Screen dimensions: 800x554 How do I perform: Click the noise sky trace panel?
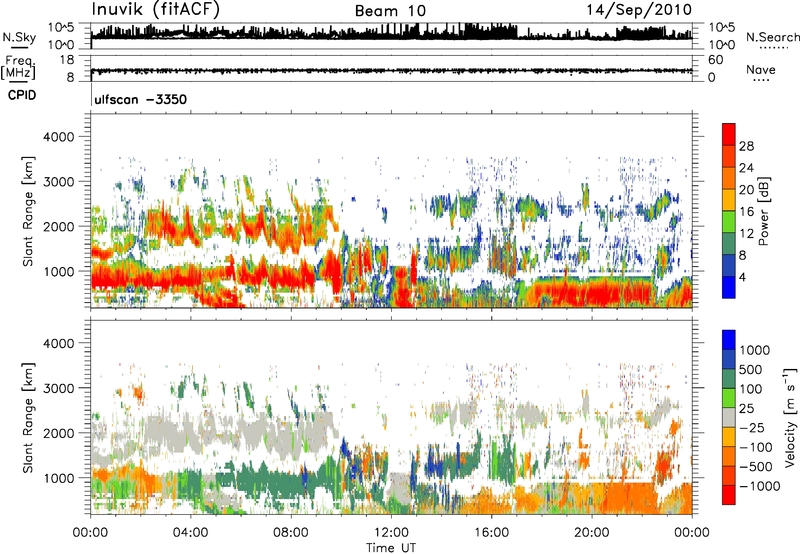point(391,36)
